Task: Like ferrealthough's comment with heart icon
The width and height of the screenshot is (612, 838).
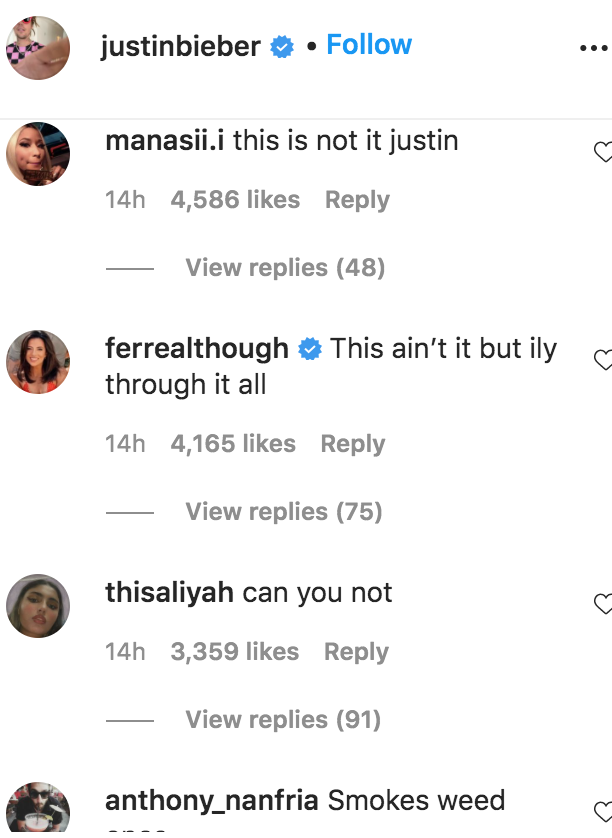Action: [x=603, y=360]
